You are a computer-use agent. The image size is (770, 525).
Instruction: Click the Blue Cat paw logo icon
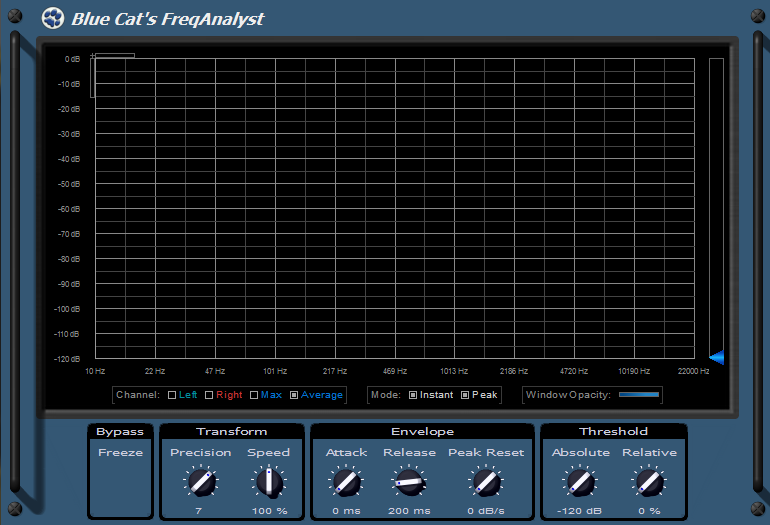click(53, 19)
